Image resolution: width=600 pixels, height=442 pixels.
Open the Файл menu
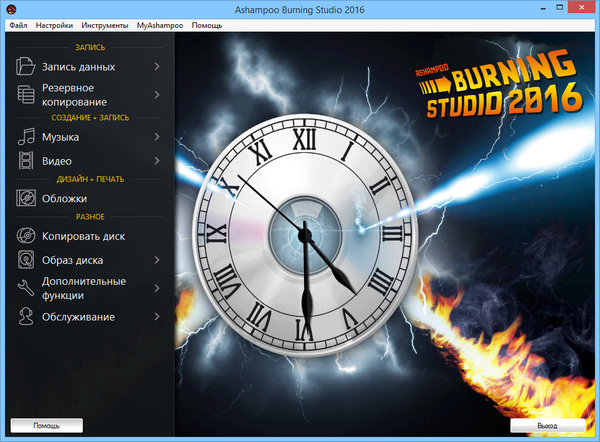(x=18, y=23)
